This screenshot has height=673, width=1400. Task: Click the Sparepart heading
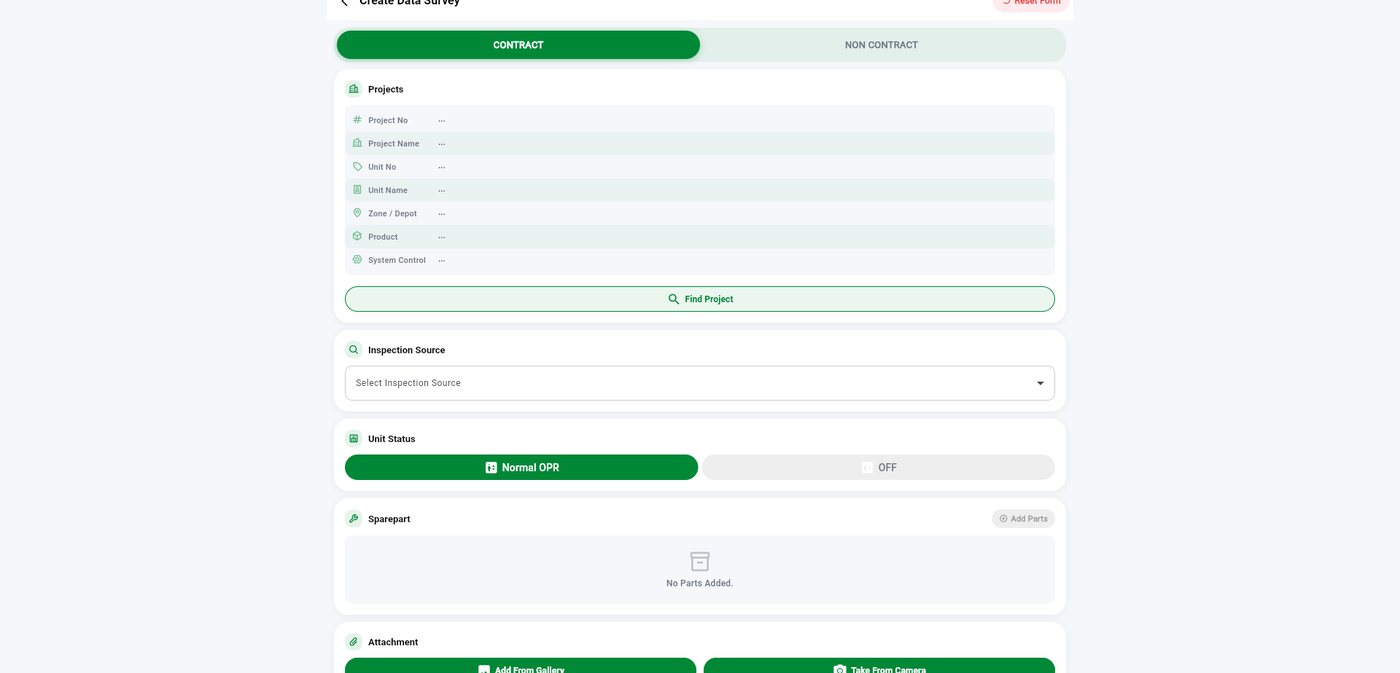point(389,519)
